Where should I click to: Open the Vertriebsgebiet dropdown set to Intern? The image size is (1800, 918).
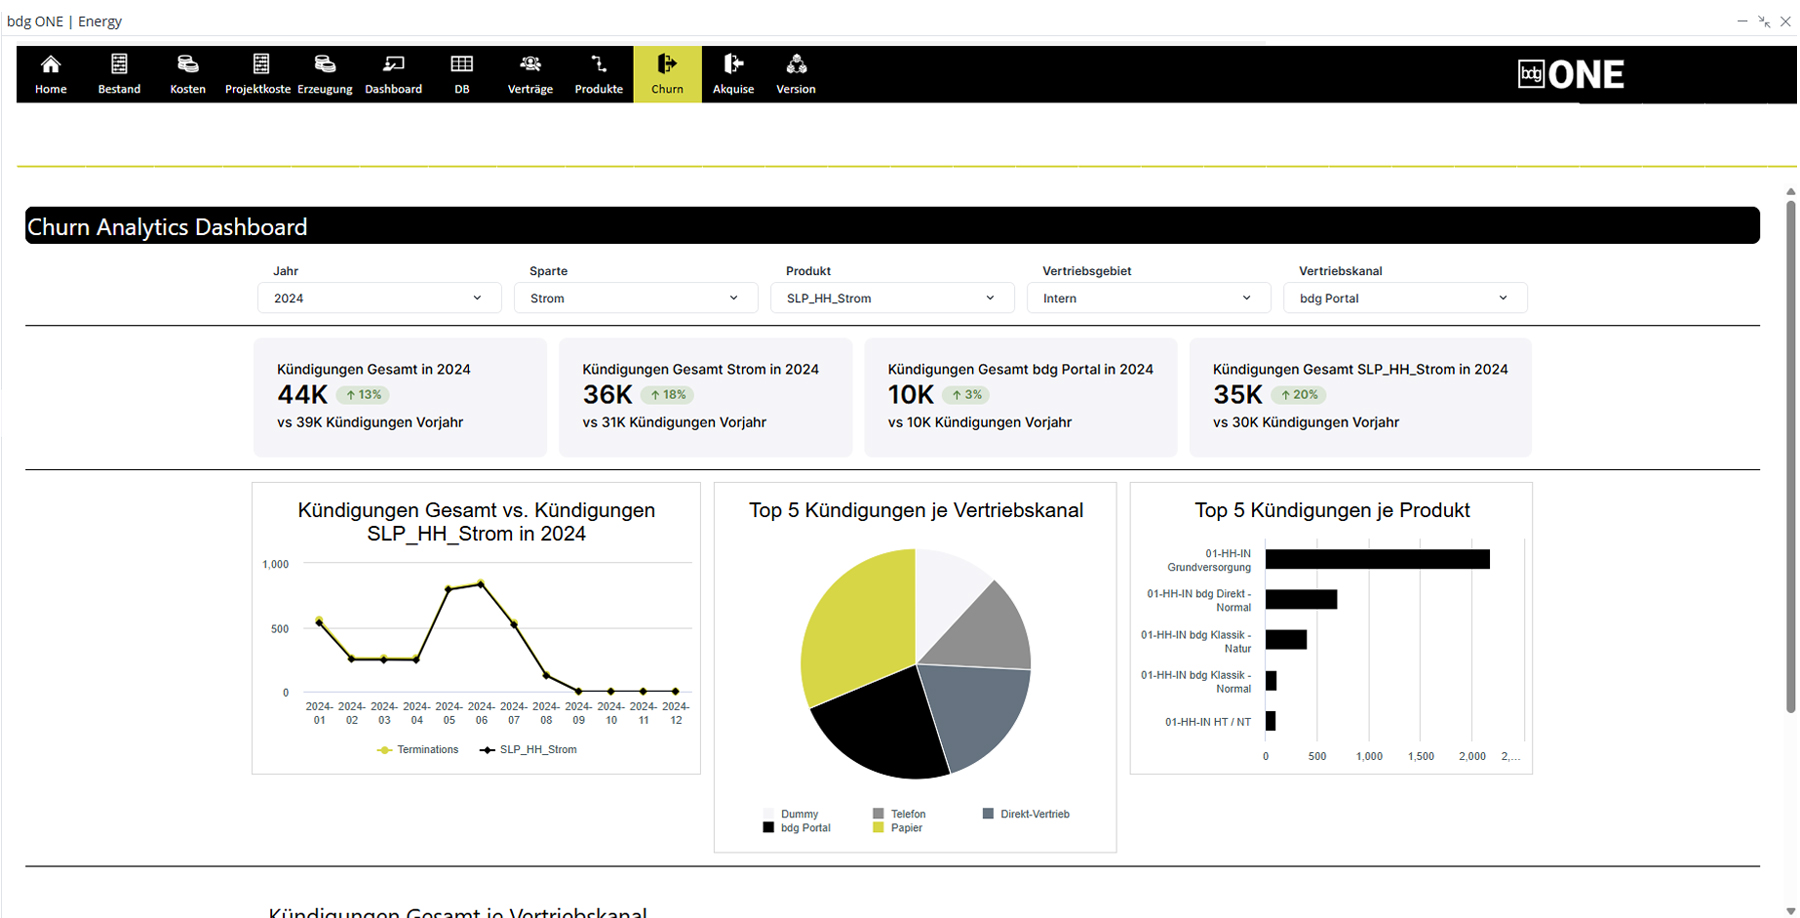tap(1148, 298)
